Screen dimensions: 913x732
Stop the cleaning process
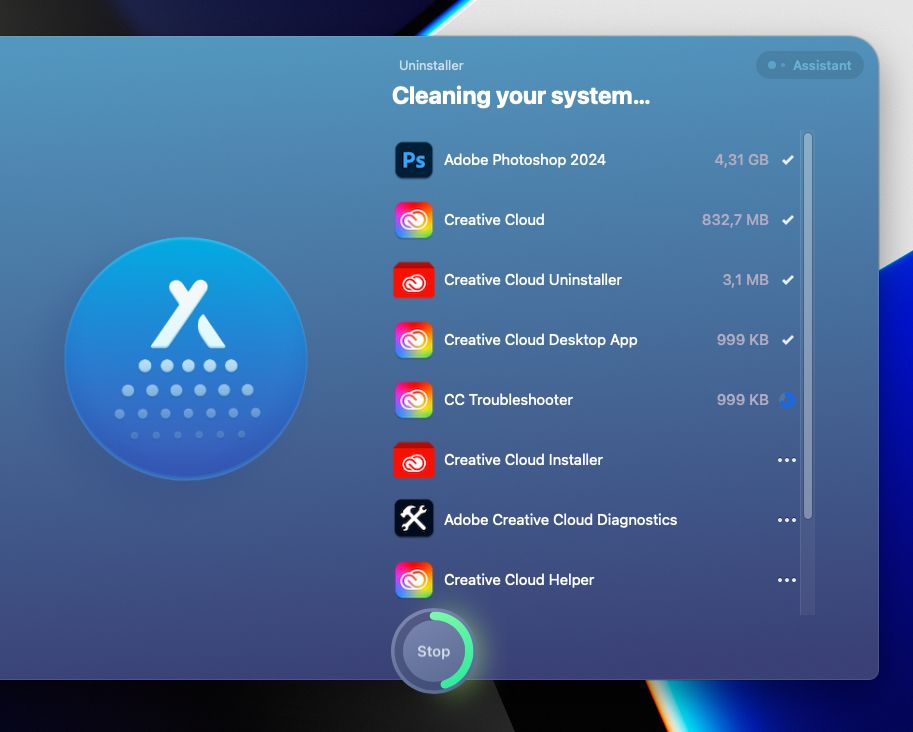tap(433, 651)
